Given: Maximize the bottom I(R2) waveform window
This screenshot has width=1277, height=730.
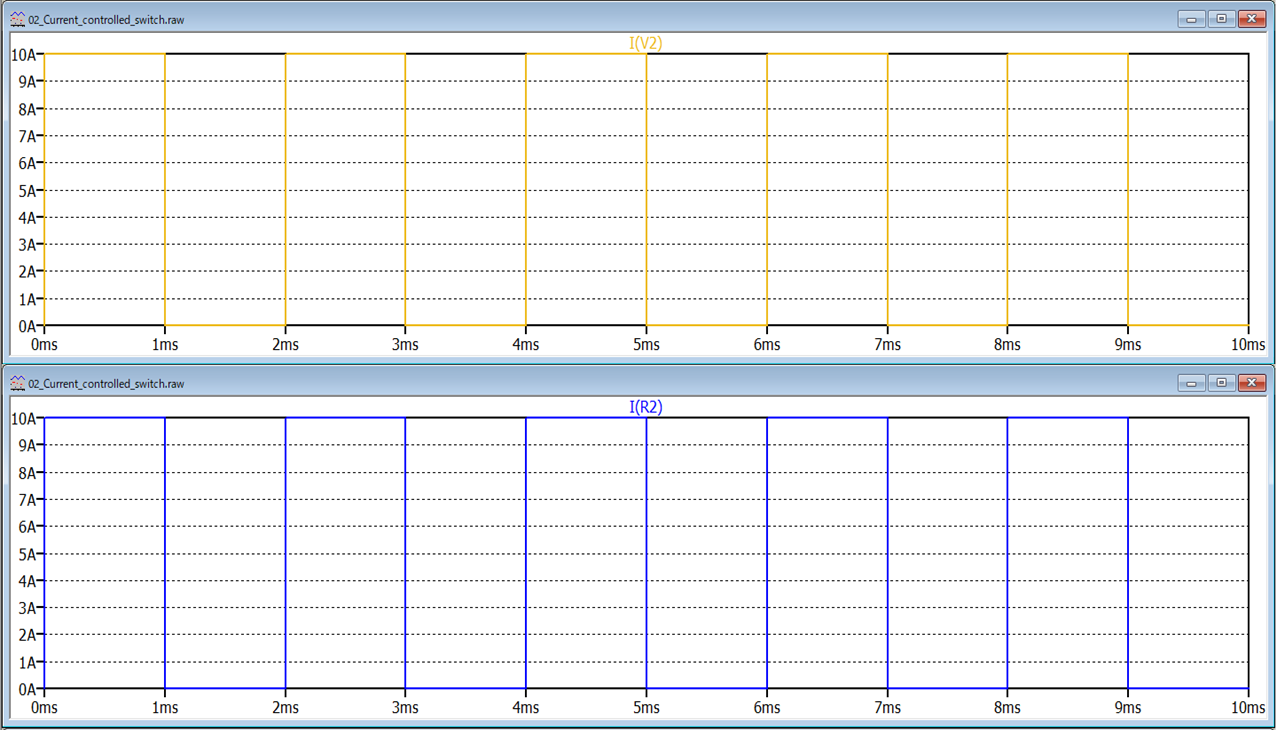Looking at the screenshot, I should [1221, 383].
